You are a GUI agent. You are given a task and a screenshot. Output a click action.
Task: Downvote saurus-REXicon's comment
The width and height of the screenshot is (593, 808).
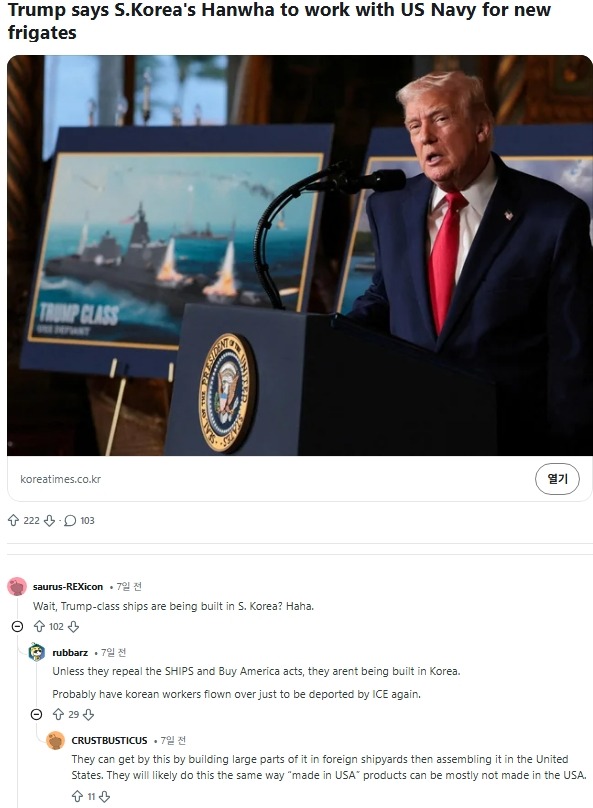(x=74, y=627)
